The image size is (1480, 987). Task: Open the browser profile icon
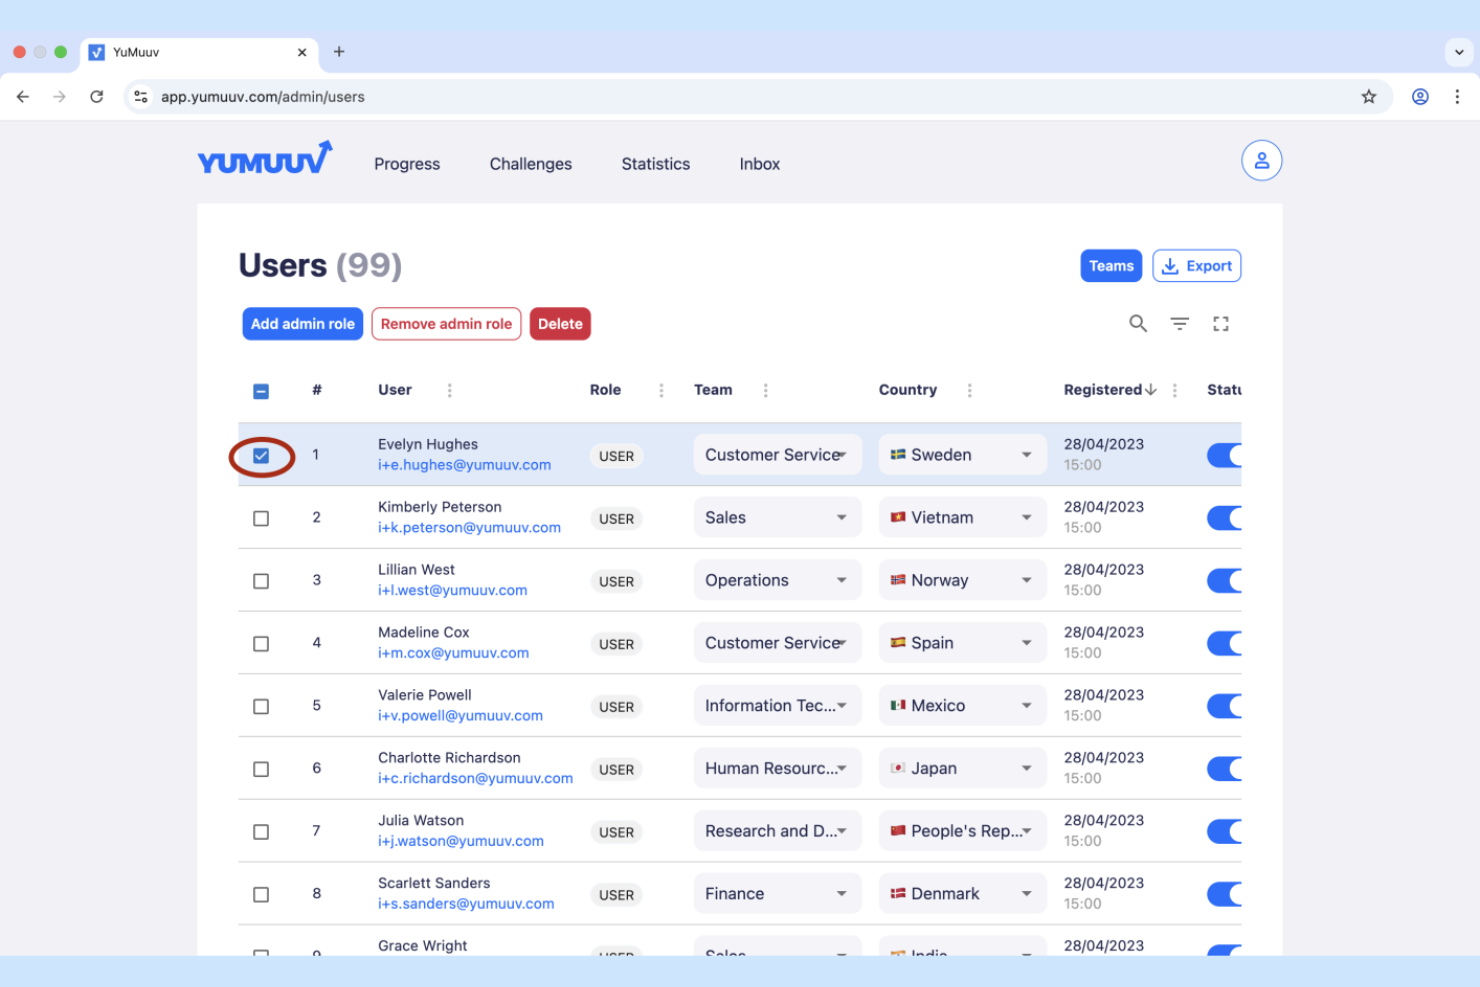[x=1420, y=97]
